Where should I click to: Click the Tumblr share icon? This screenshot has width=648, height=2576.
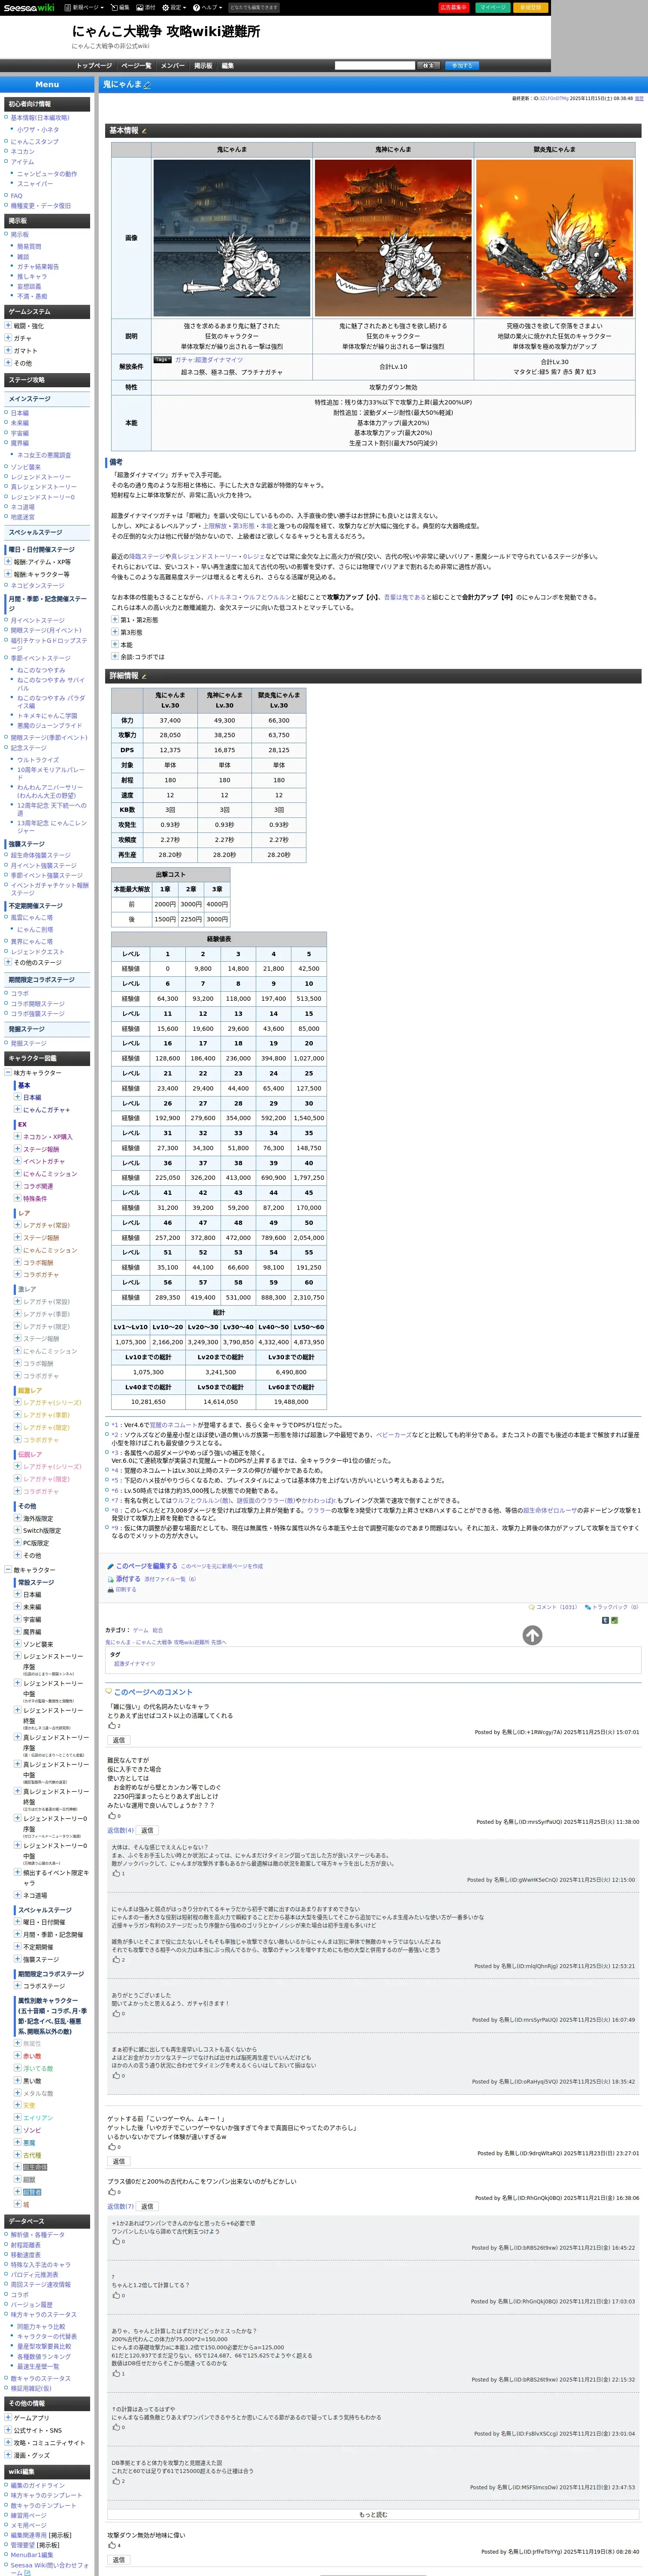tap(605, 1620)
